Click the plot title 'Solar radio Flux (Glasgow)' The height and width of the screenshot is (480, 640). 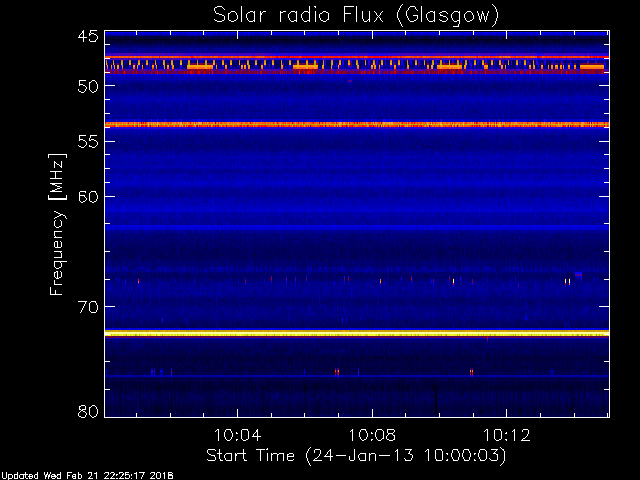[356, 14]
